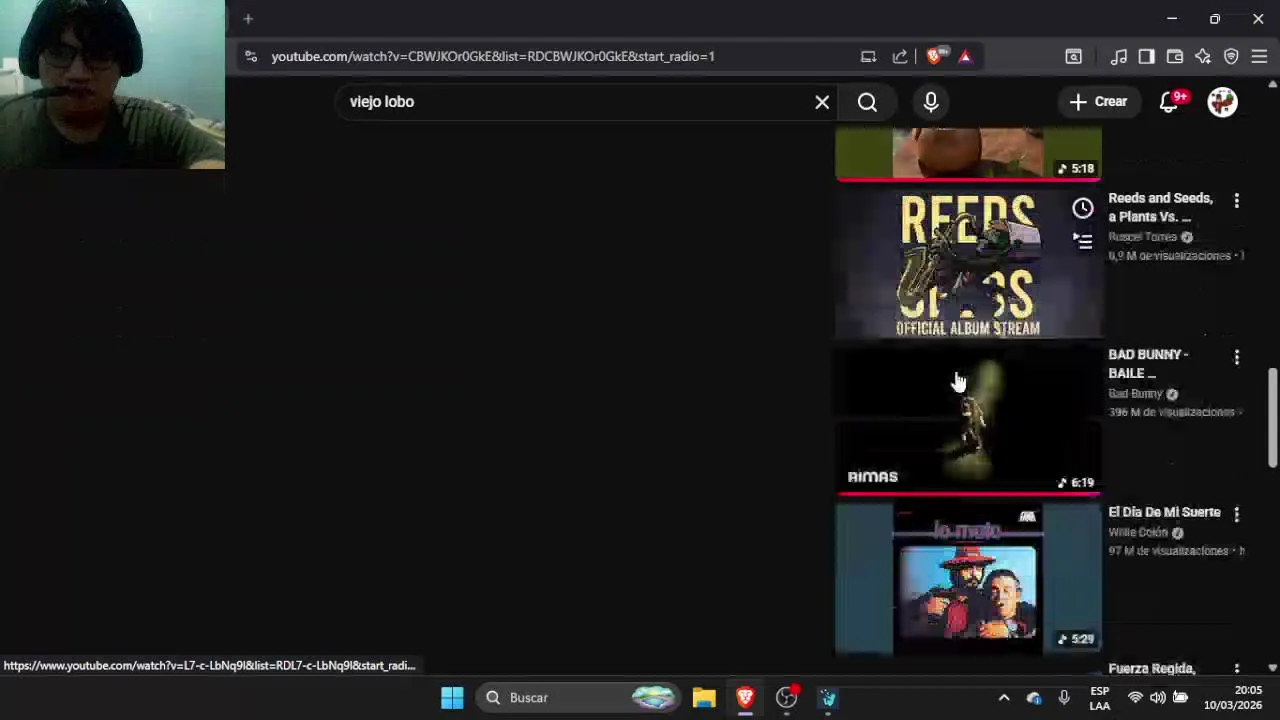The height and width of the screenshot is (720, 1280).
Task: Open the Brave Rewards triangle icon
Action: point(965,57)
